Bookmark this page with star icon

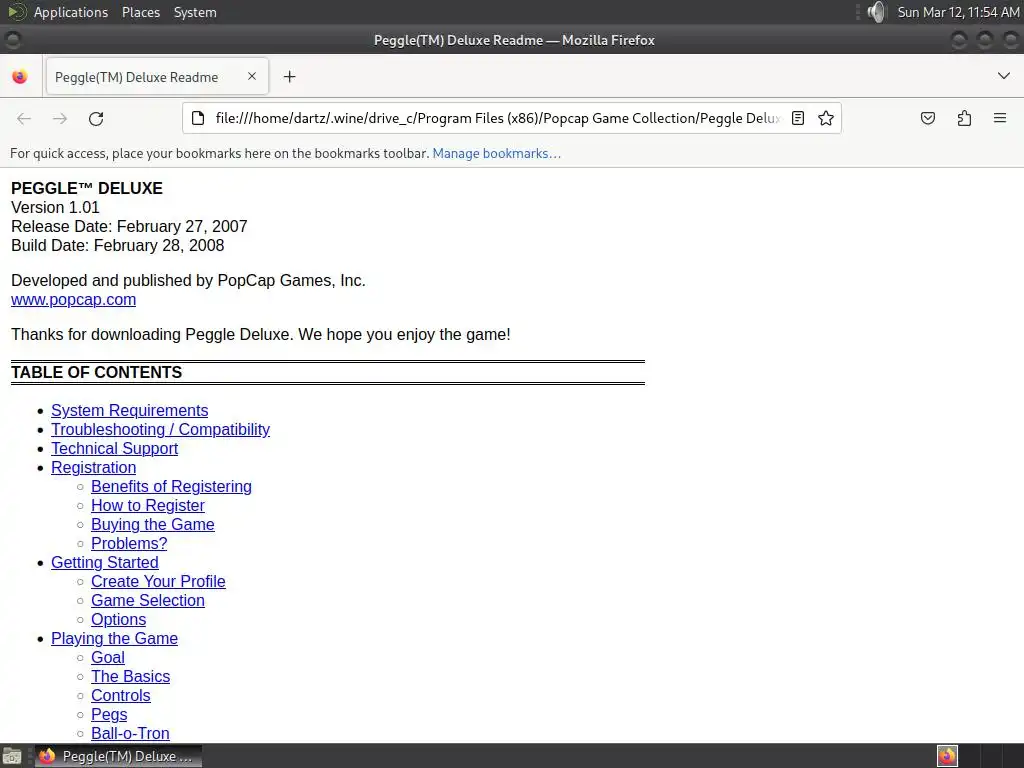[x=825, y=118]
